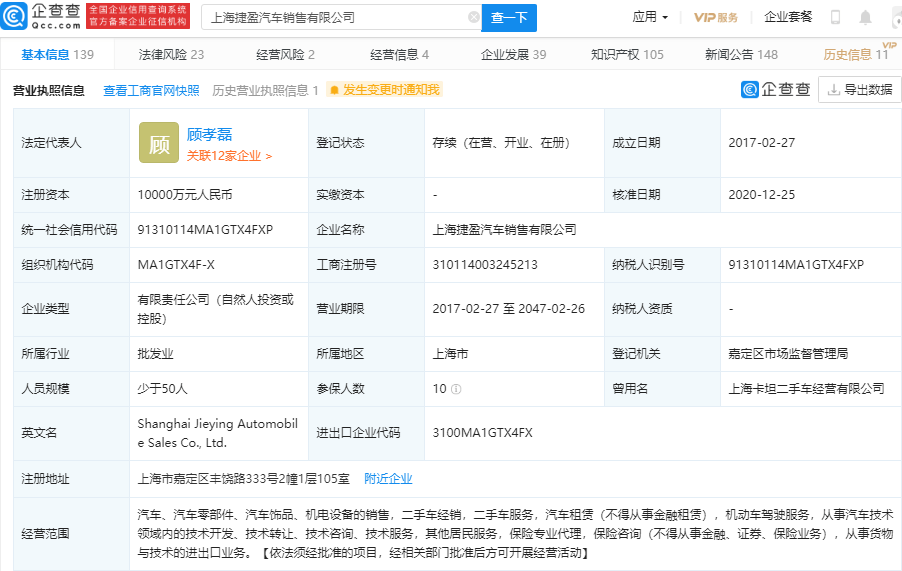Switch to 法律风险 tab
Viewport: 902px width, 571px height.
[171, 55]
